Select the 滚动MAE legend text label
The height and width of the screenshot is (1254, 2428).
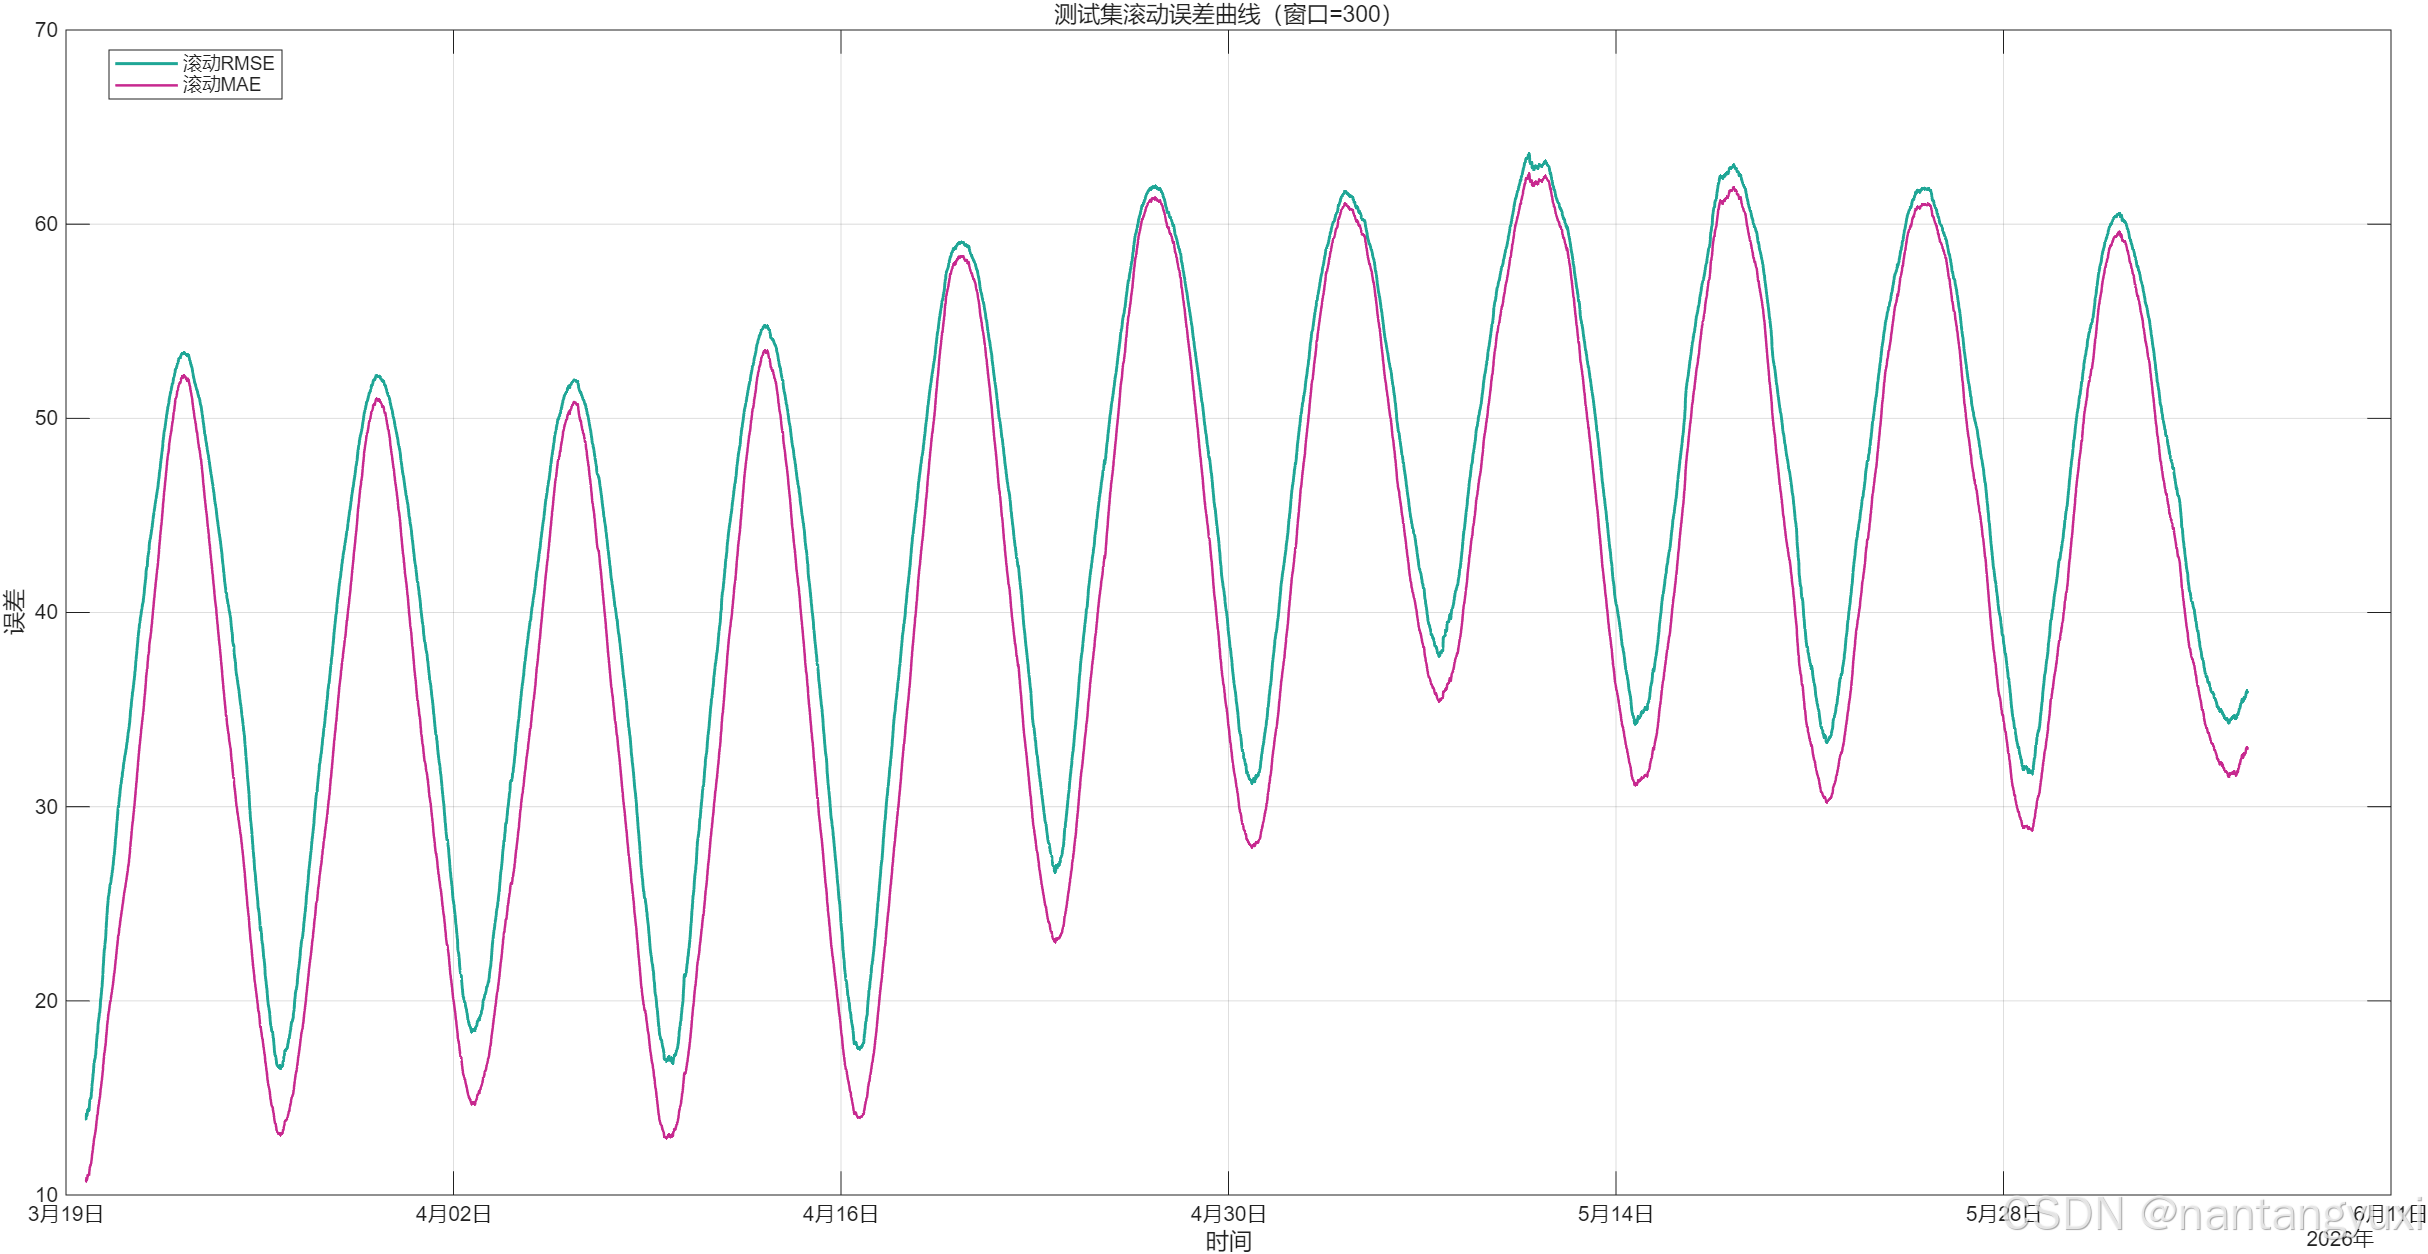221,86
